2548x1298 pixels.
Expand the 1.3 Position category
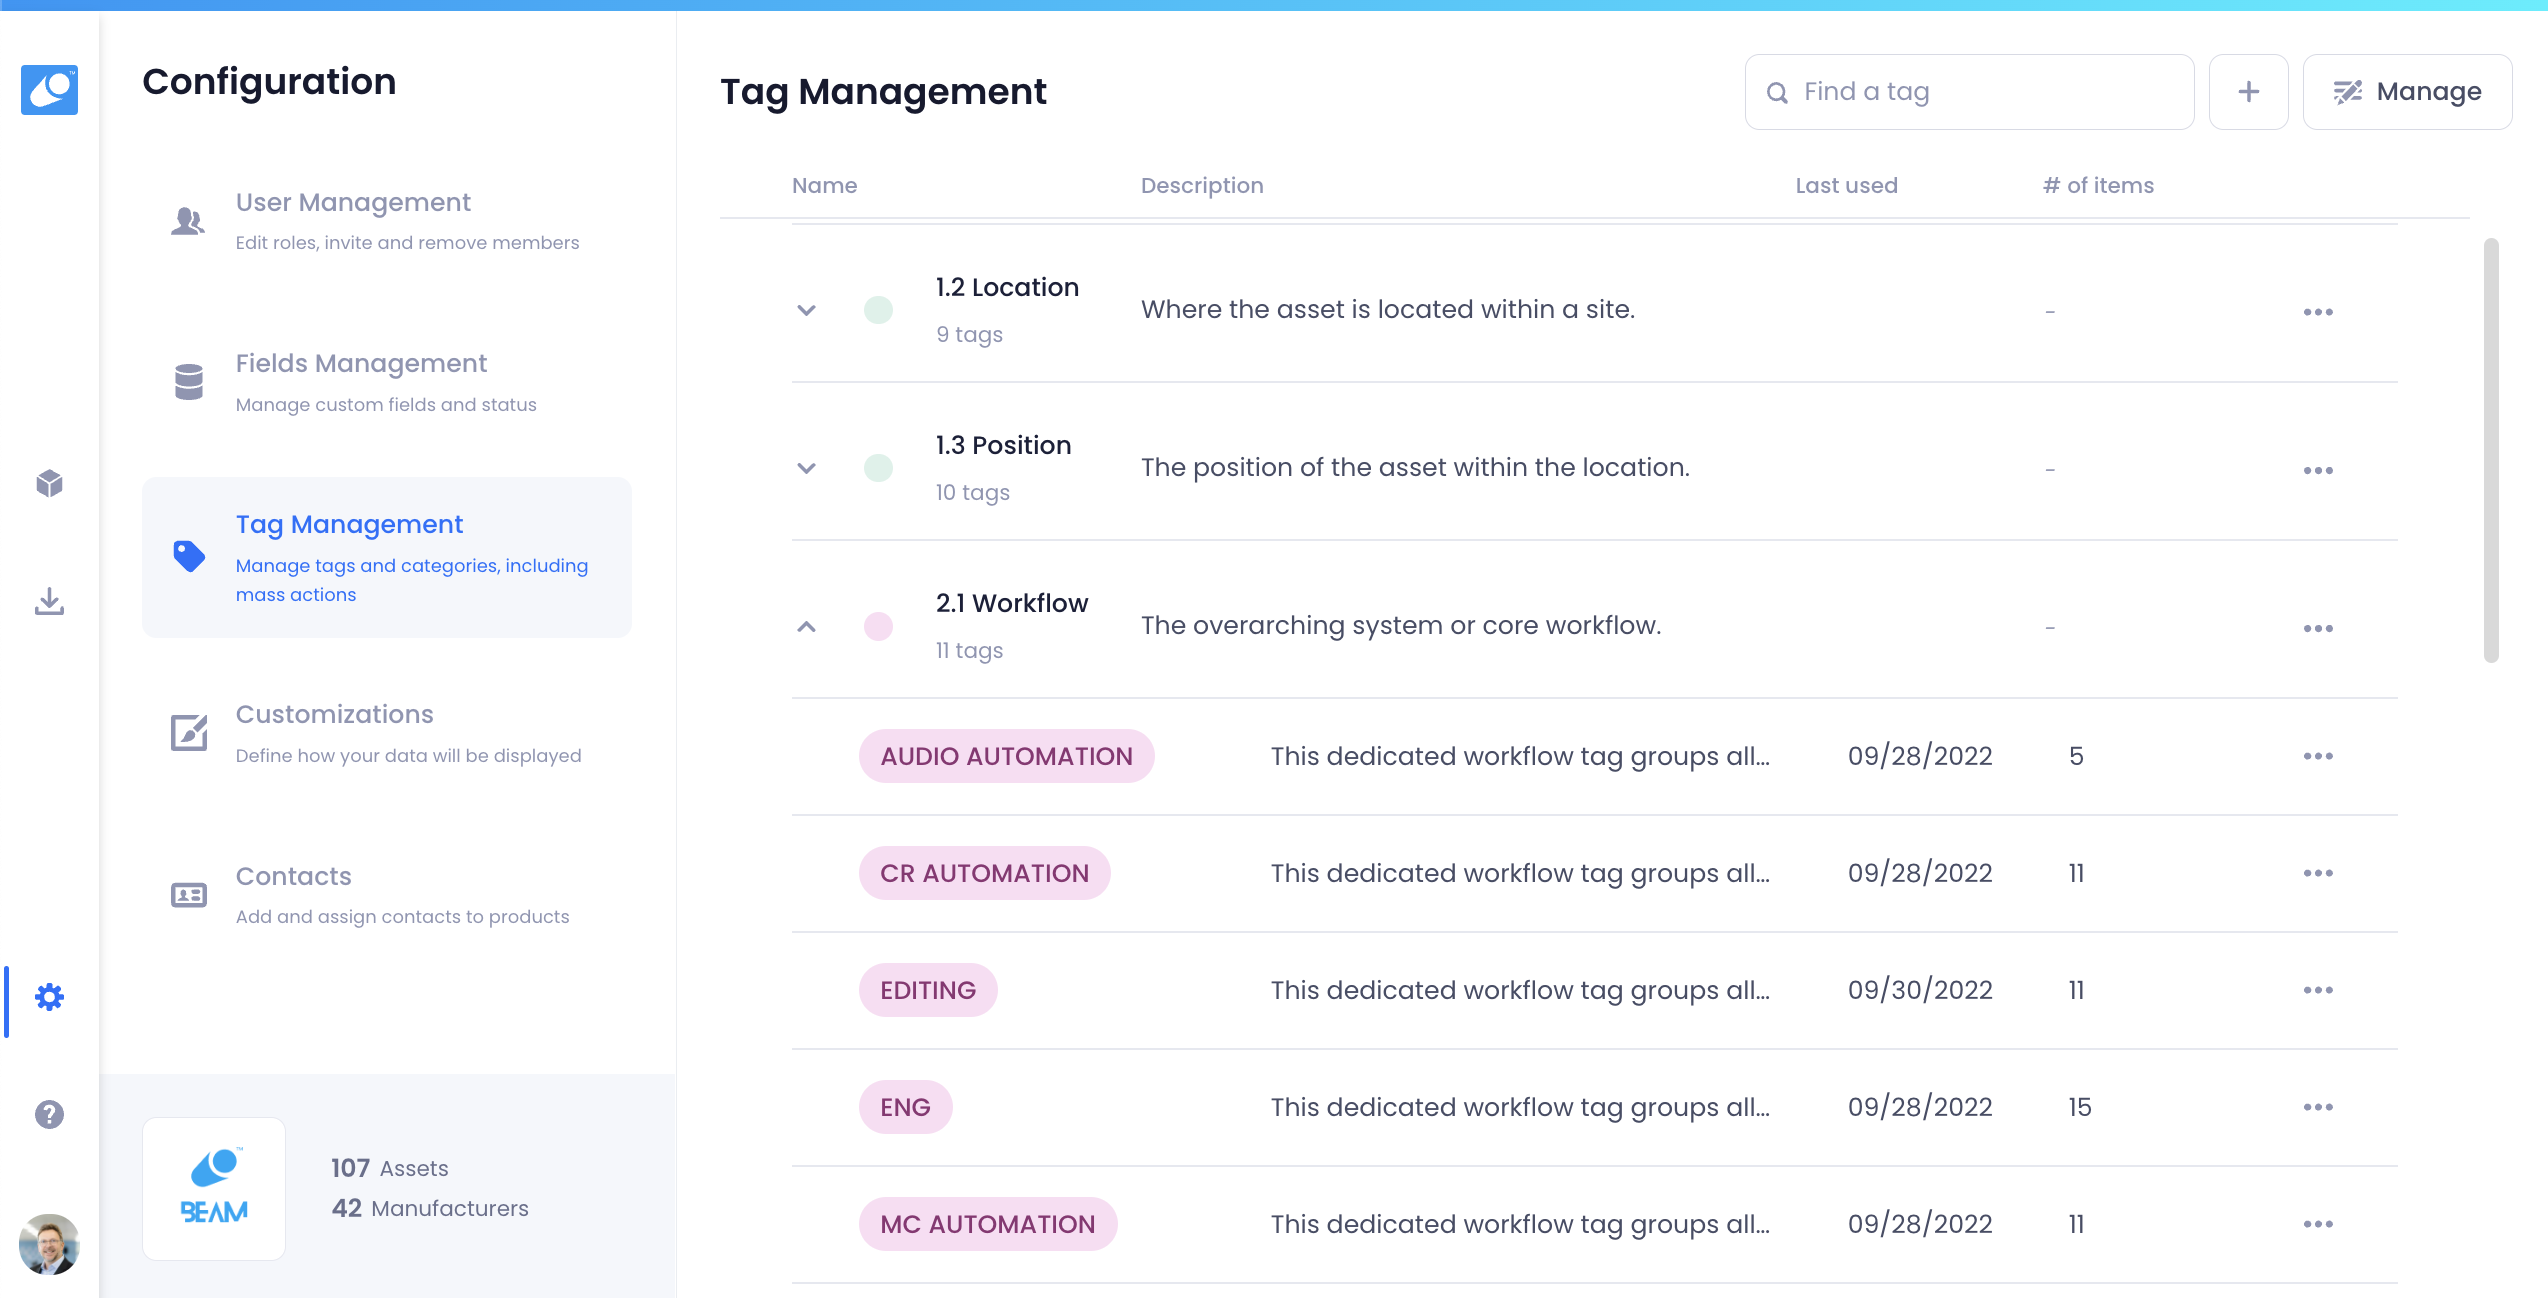click(x=806, y=468)
